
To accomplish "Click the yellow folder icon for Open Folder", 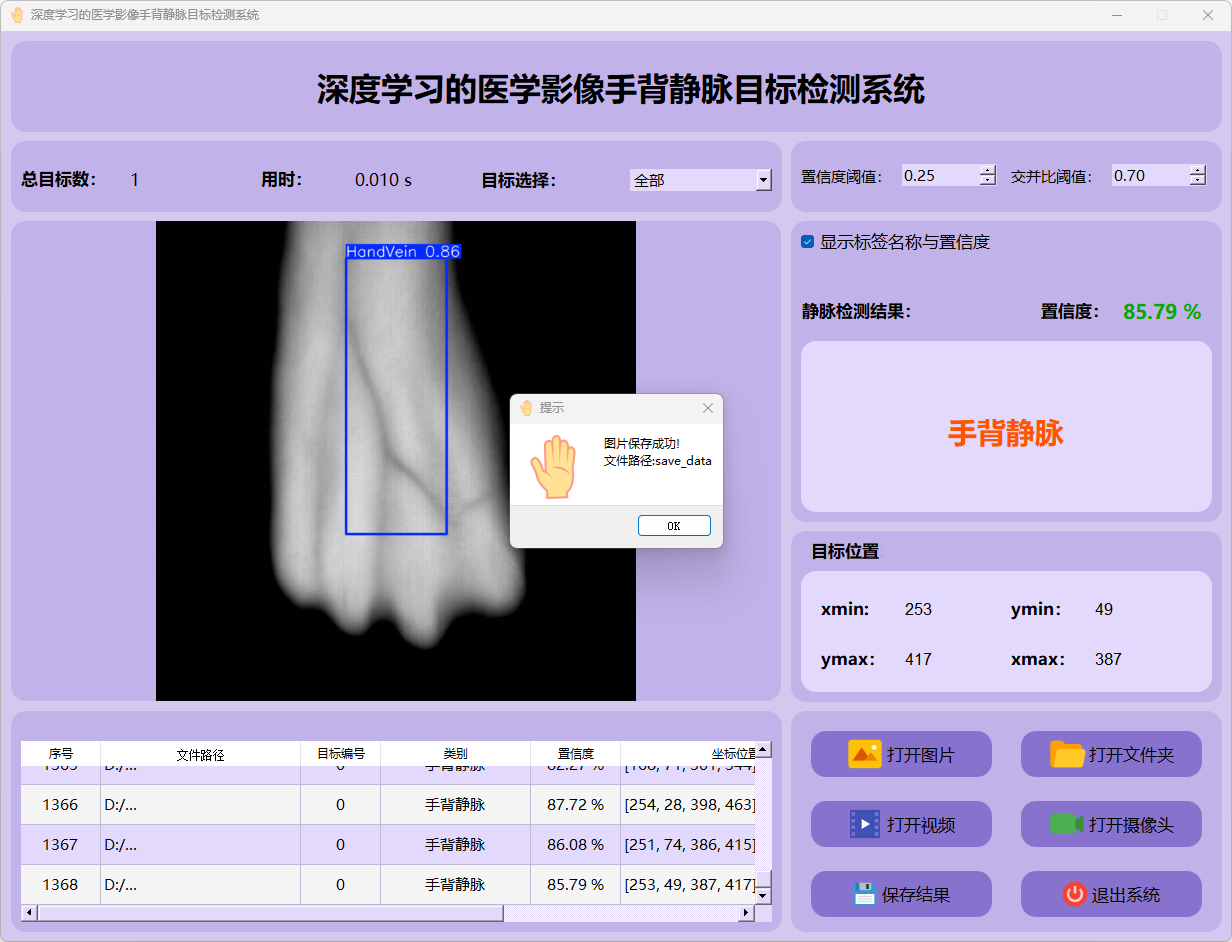I will coord(1067,754).
